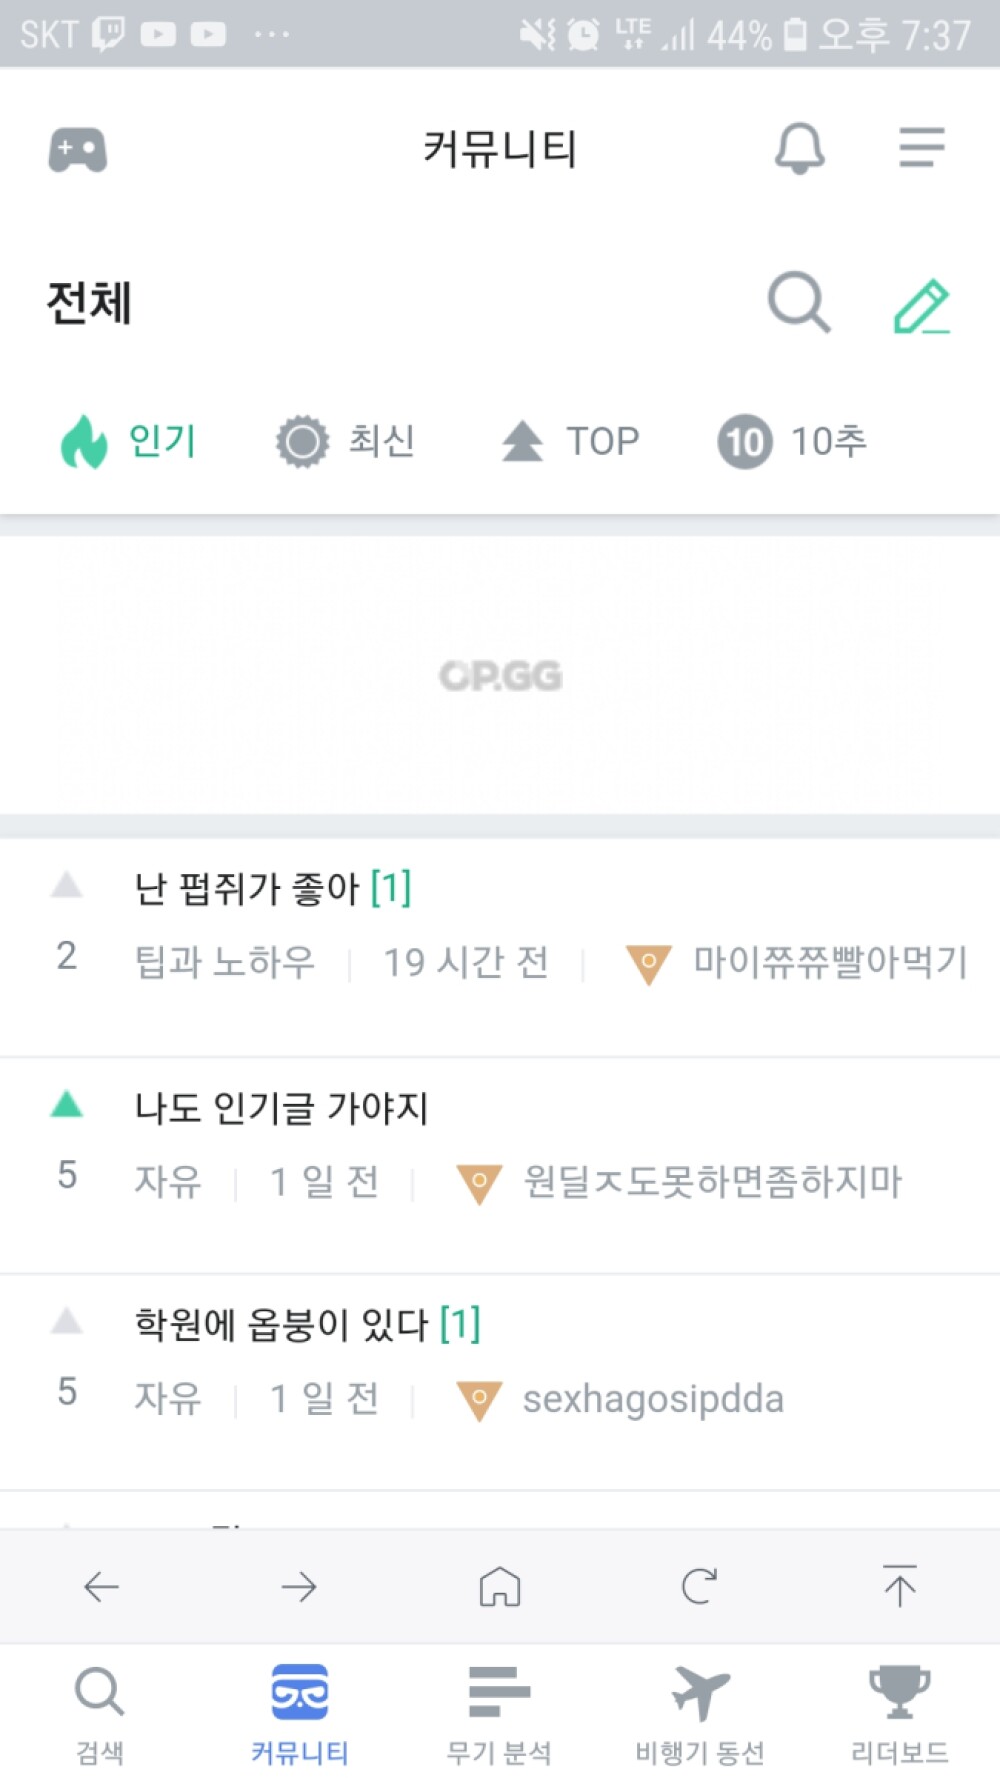Image resolution: width=1000 pixels, height=1778 pixels.
Task: Open post titled 나도 인기글 가야지
Action: [x=282, y=1108]
